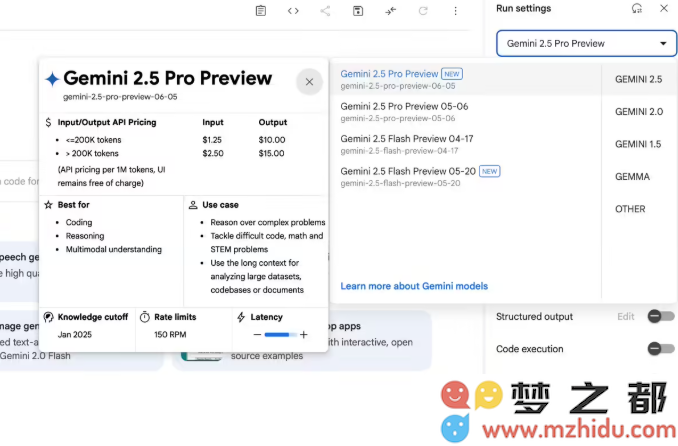Click the Reason over complex problems bullet
This screenshot has height=446, width=678.
(x=268, y=222)
